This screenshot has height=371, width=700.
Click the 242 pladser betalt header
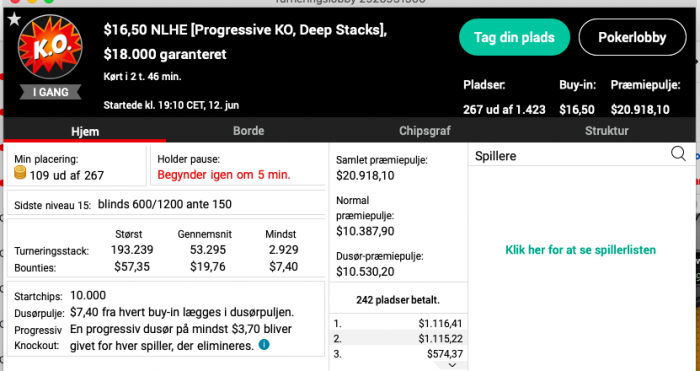pos(398,300)
